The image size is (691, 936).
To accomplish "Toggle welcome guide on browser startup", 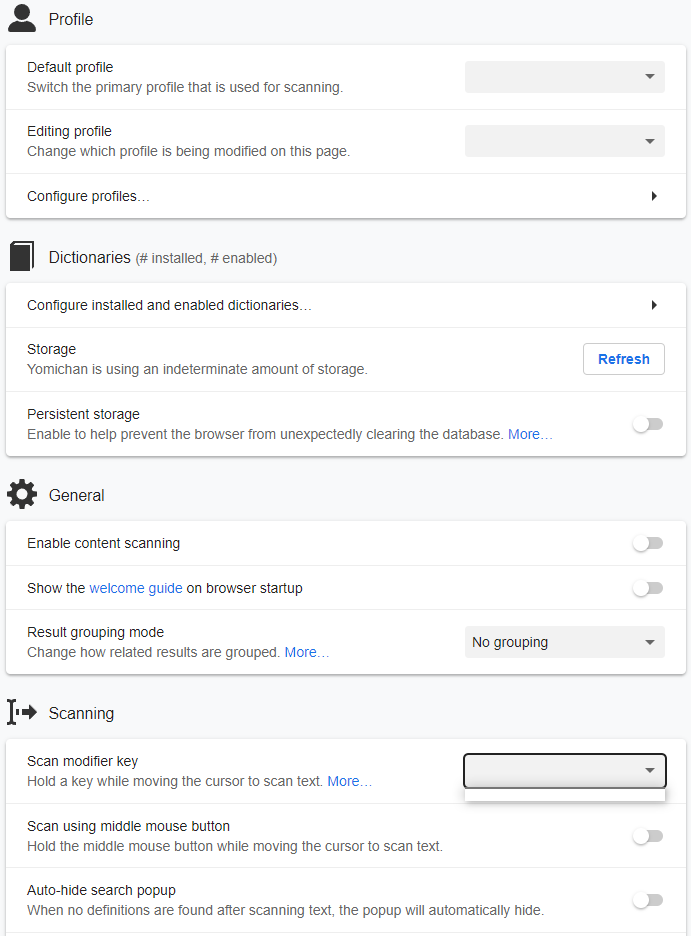I will (x=648, y=588).
